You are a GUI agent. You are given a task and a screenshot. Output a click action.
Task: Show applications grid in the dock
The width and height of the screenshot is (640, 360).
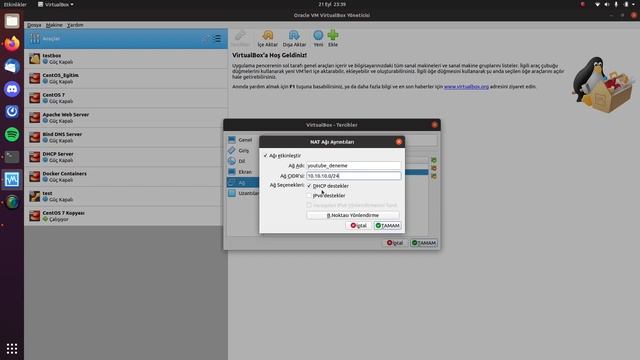pyautogui.click(x=12, y=349)
